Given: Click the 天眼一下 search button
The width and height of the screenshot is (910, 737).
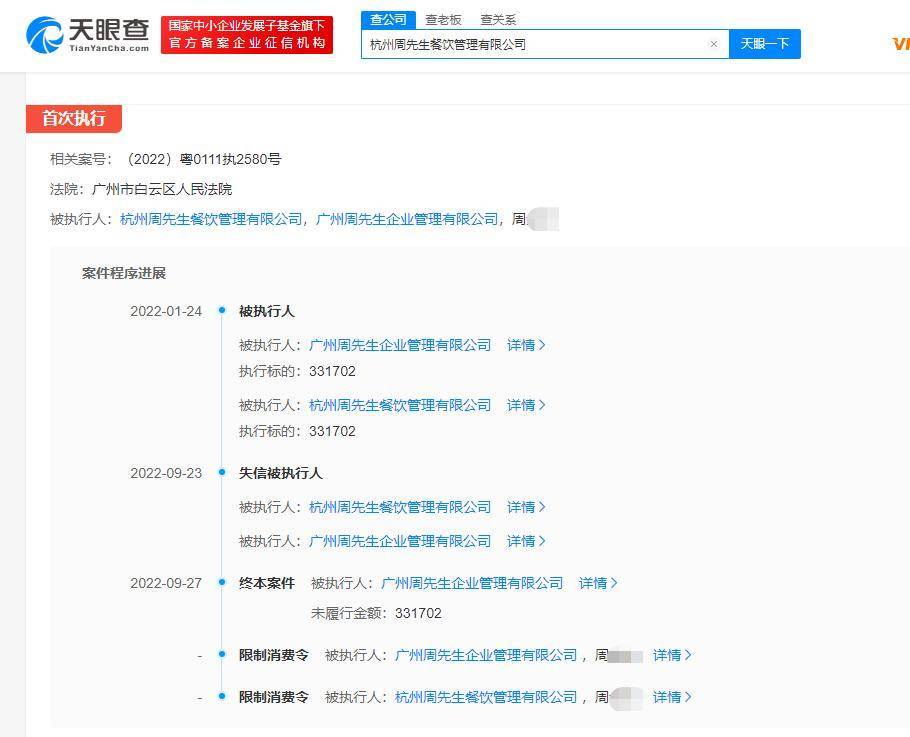Looking at the screenshot, I should coord(764,44).
